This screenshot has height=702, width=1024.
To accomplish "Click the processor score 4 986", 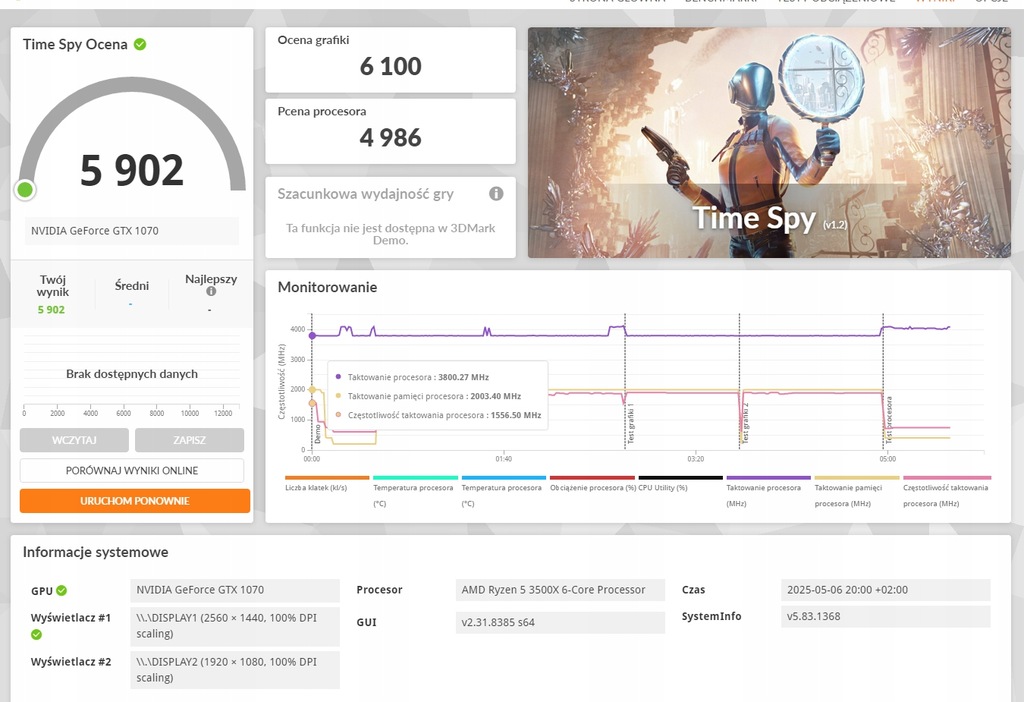I will 391,138.
